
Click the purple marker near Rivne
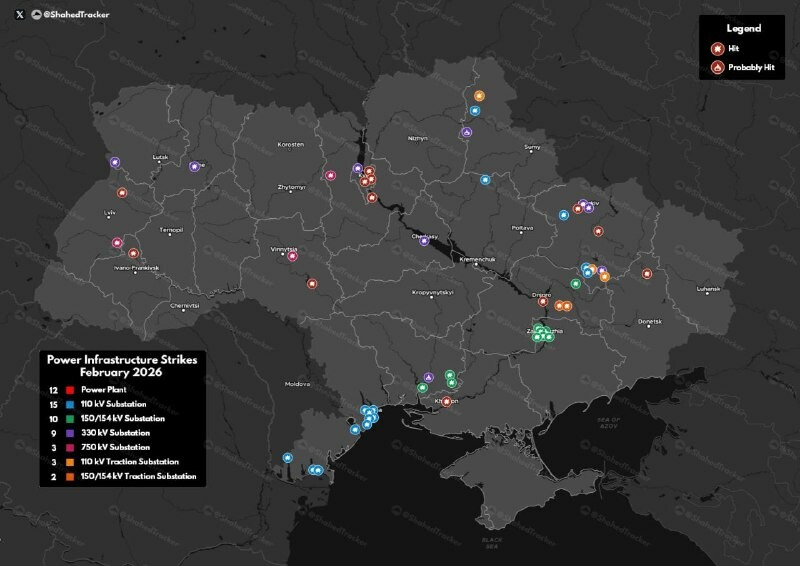pyautogui.click(x=195, y=166)
